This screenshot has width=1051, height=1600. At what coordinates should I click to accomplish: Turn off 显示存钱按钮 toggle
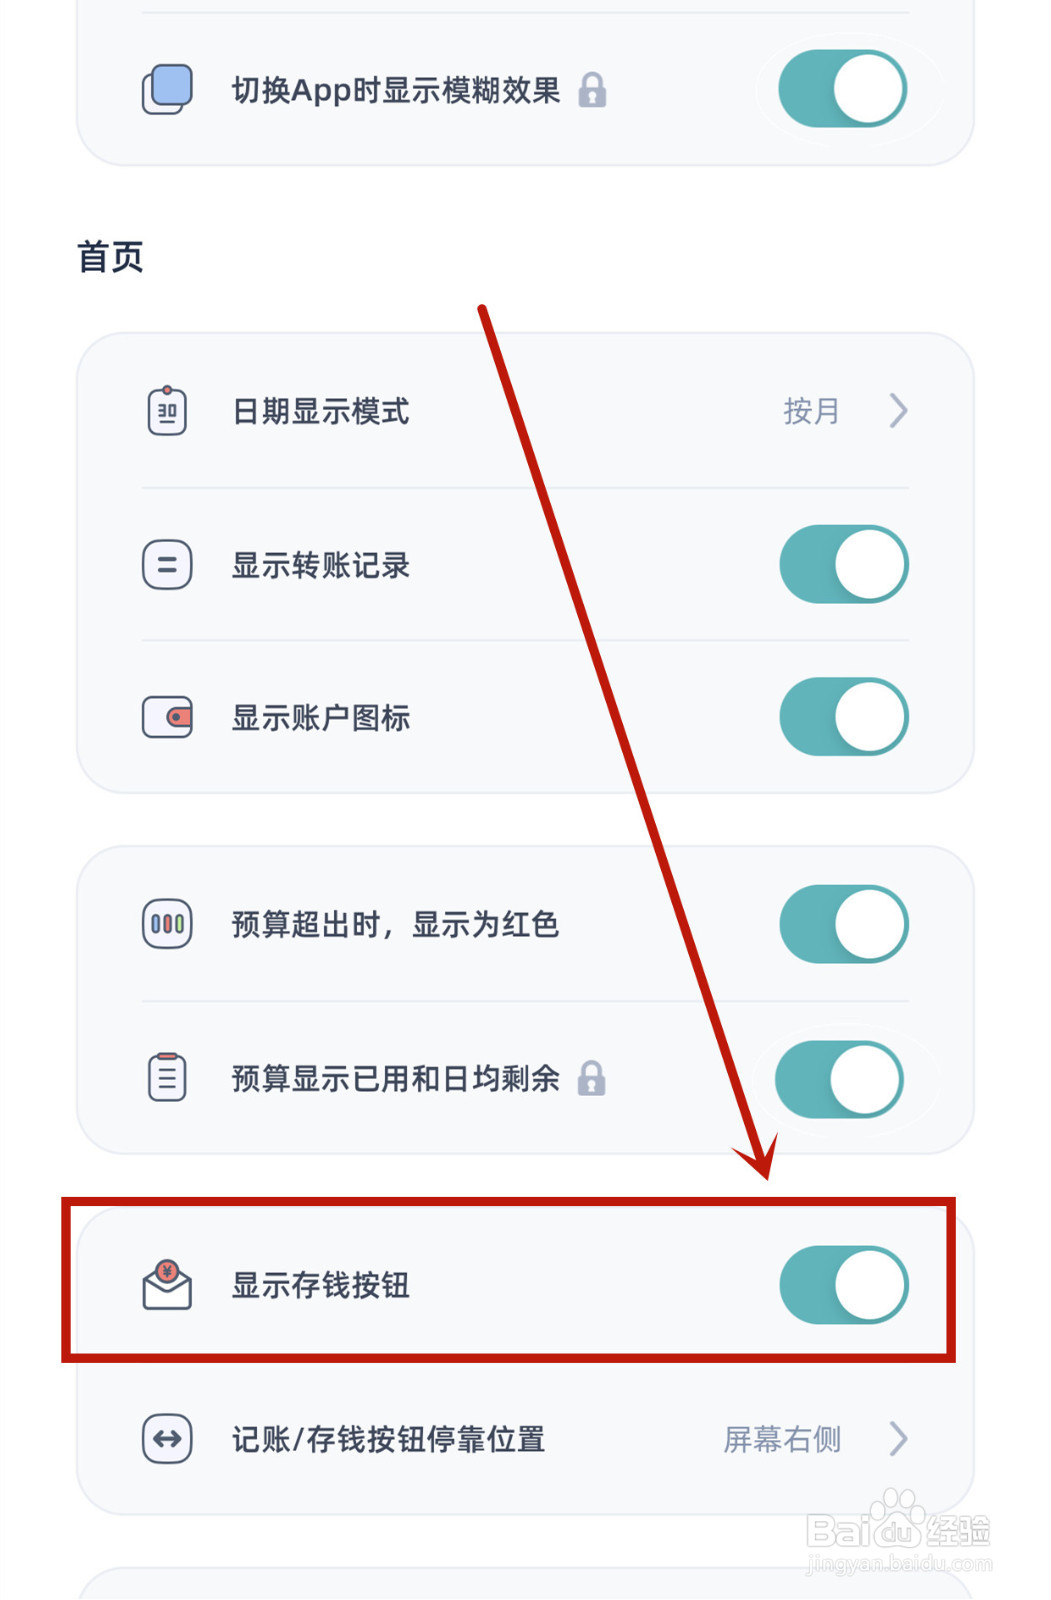coord(844,1285)
